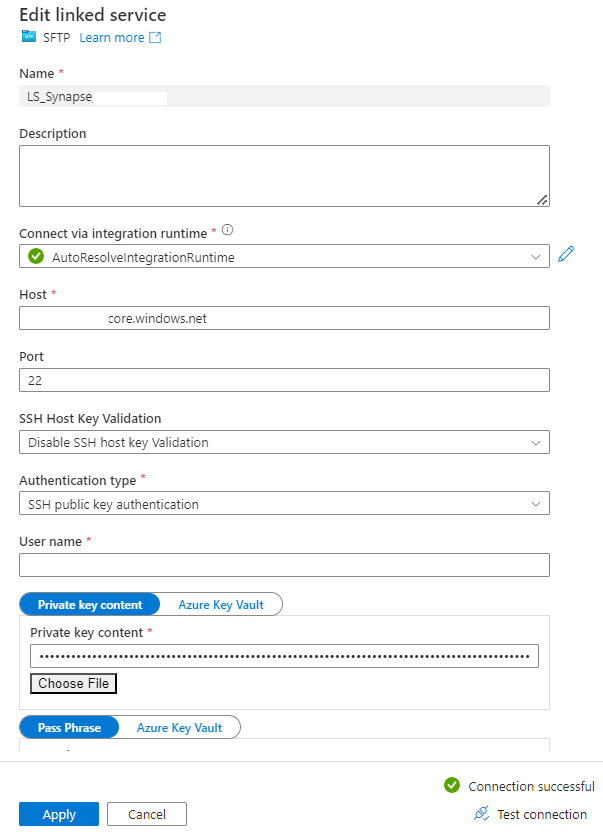The width and height of the screenshot is (603, 837).
Task: Click the Test connection icon
Action: (x=481, y=814)
